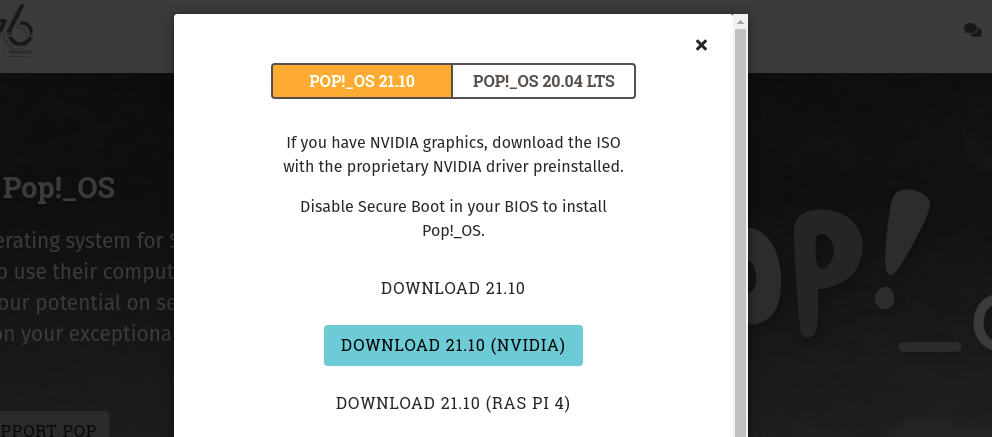Click the SUPPORT POP button behind dialog
This screenshot has height=437, width=992.
(x=55, y=430)
